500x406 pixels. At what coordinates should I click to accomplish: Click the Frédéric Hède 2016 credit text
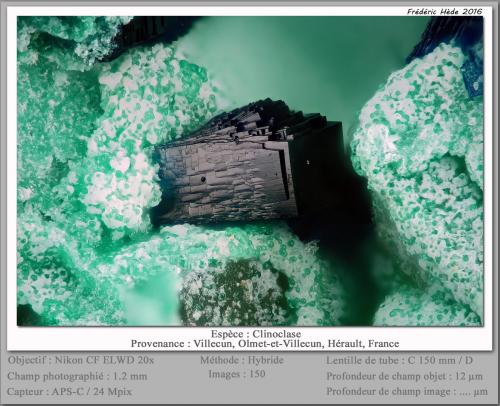pyautogui.click(x=445, y=12)
